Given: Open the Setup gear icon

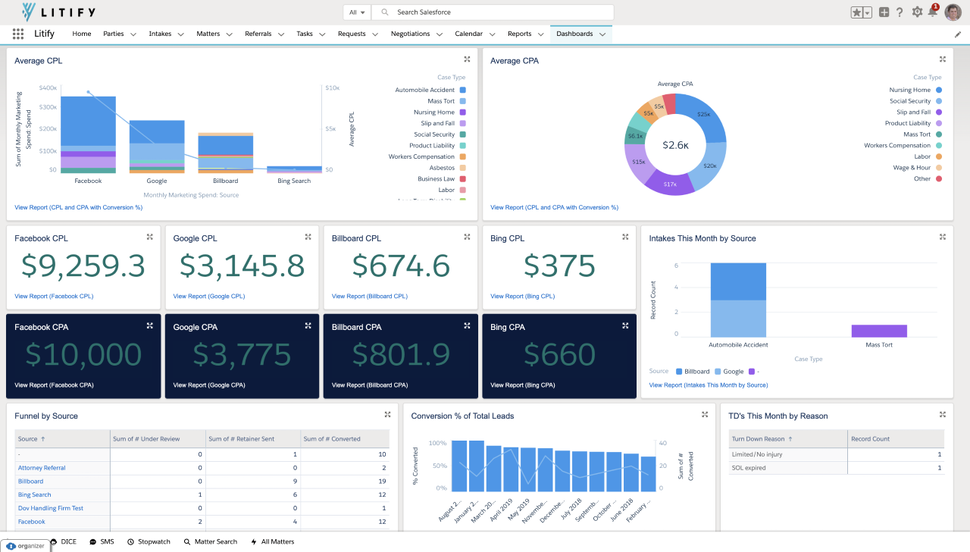Looking at the screenshot, I should click(x=917, y=12).
